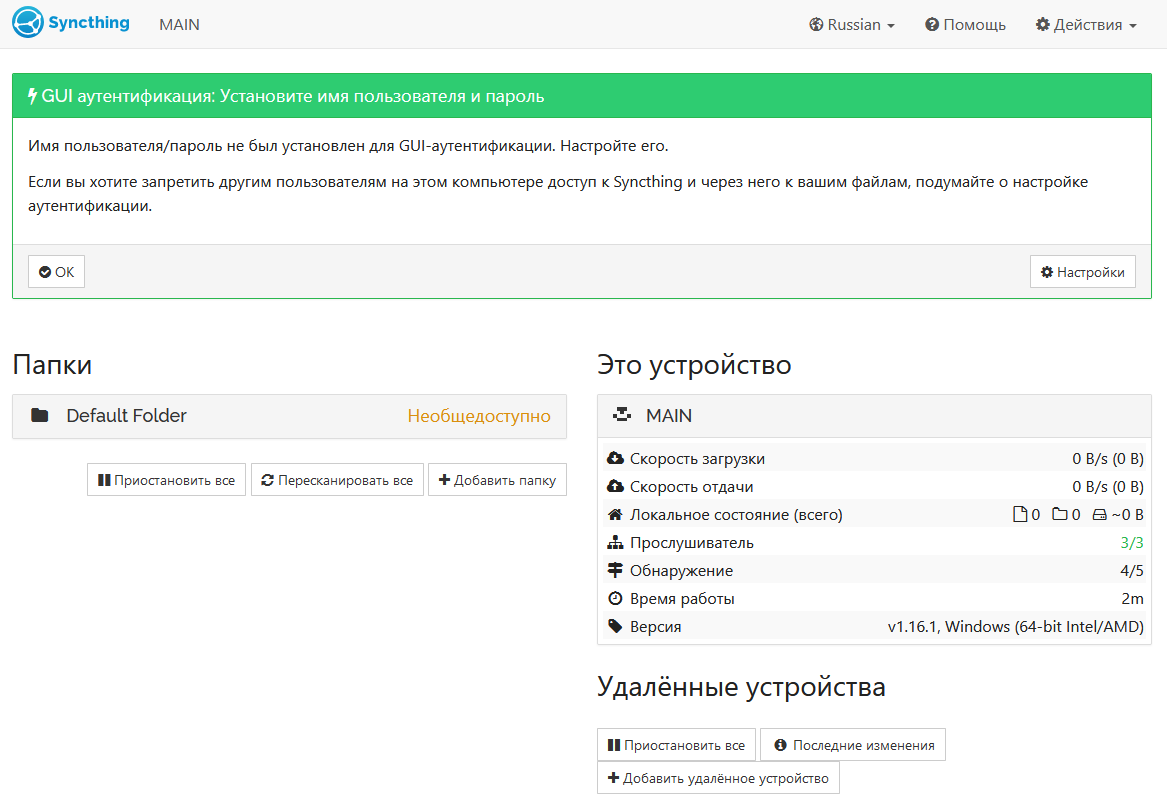Click the device icon next to MAIN
1167x807 pixels.
click(621, 415)
